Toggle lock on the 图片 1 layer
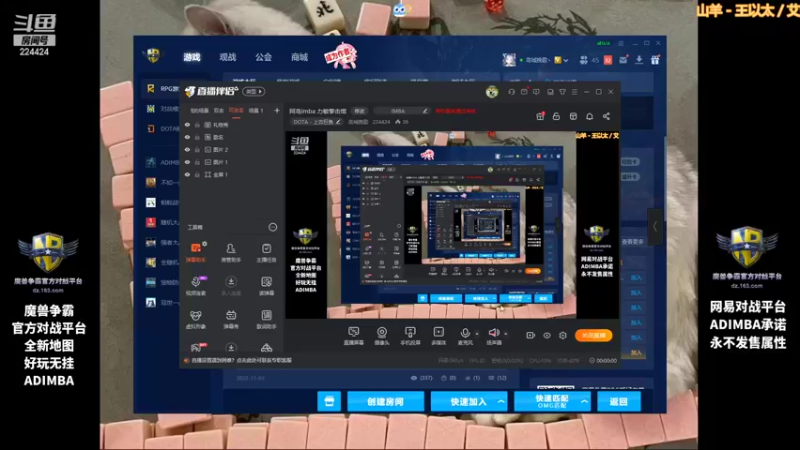 [197, 162]
